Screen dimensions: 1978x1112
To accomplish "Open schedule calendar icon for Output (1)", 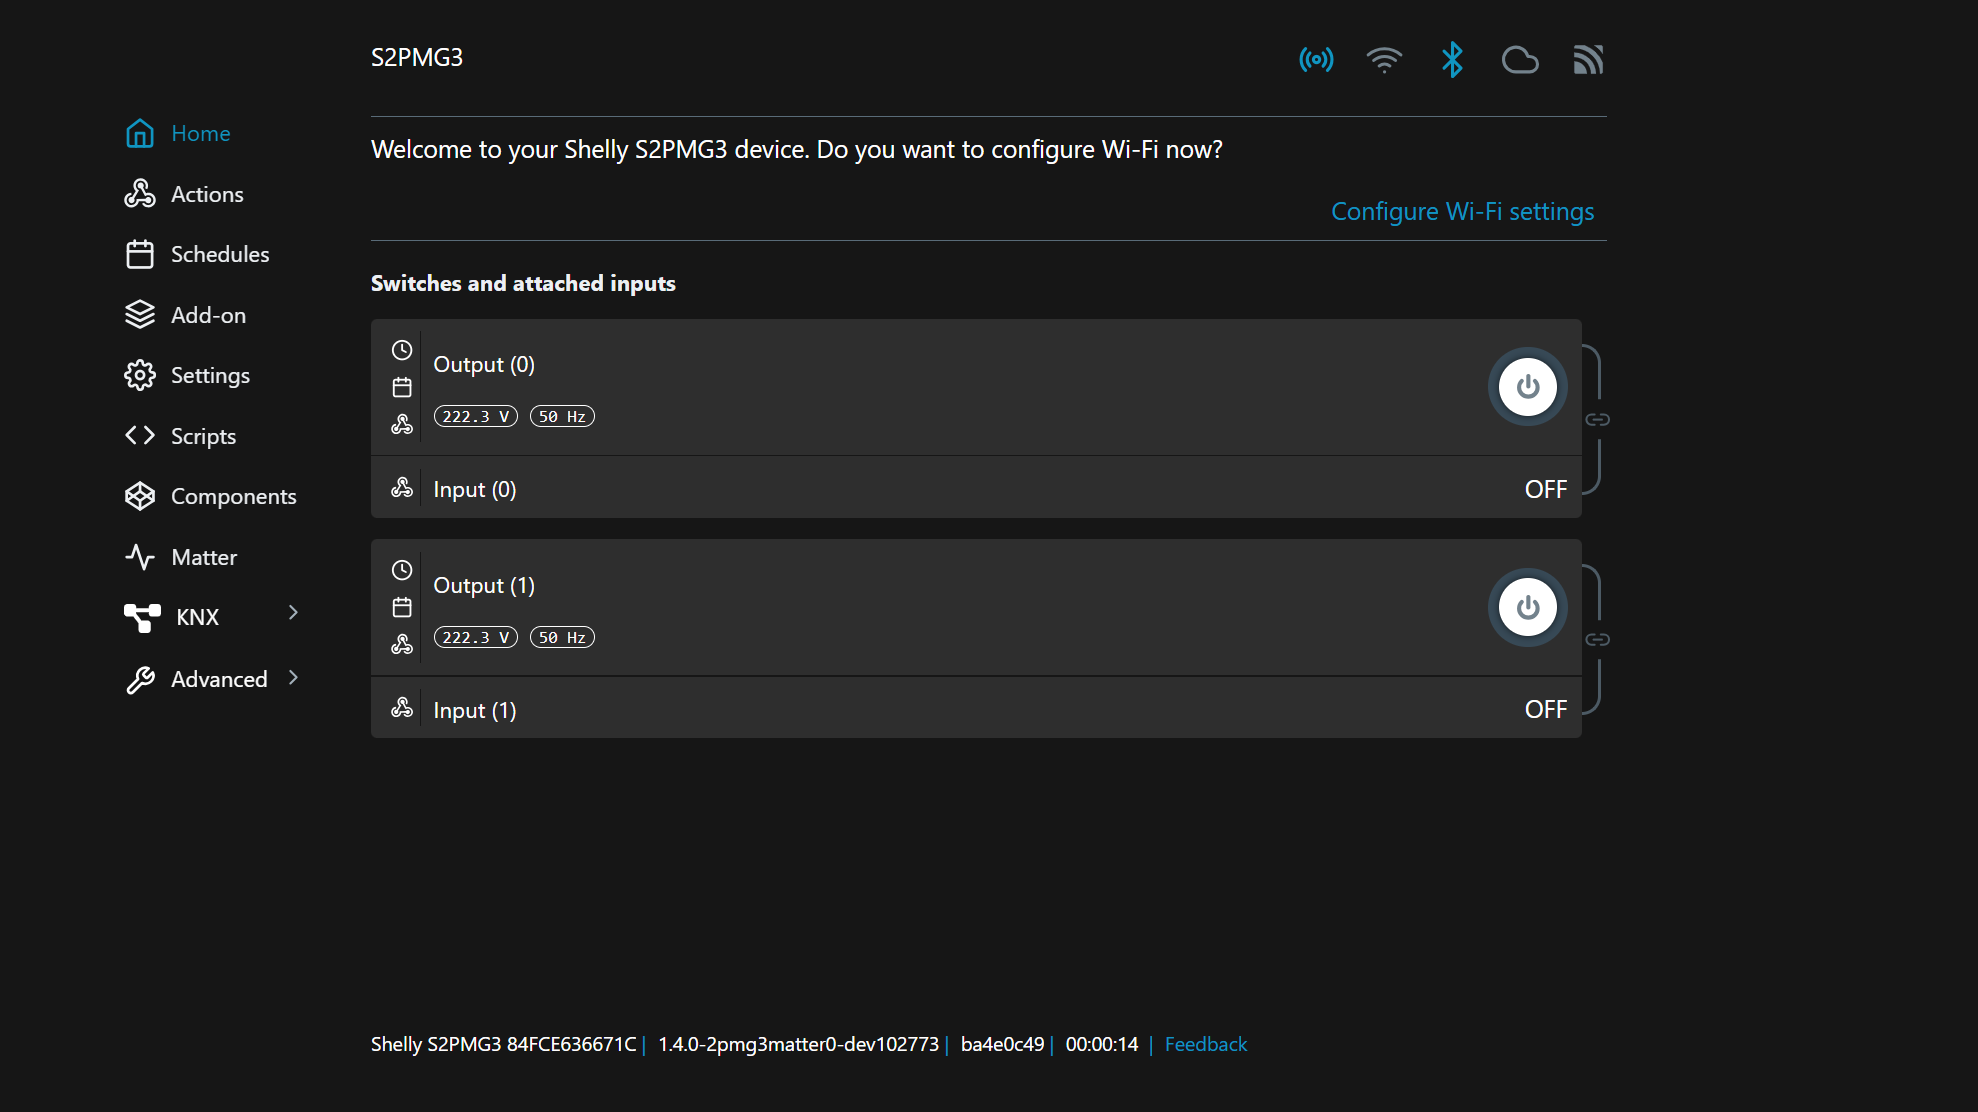I will tap(402, 607).
